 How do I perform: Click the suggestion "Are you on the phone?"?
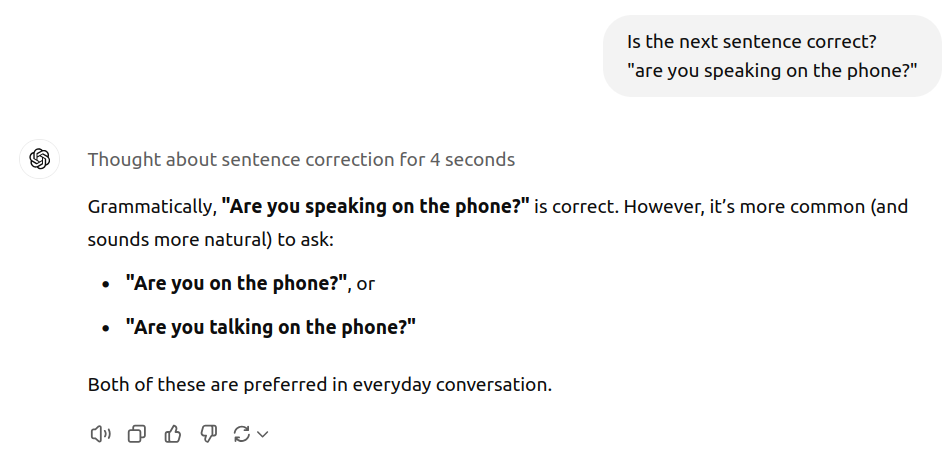point(236,283)
